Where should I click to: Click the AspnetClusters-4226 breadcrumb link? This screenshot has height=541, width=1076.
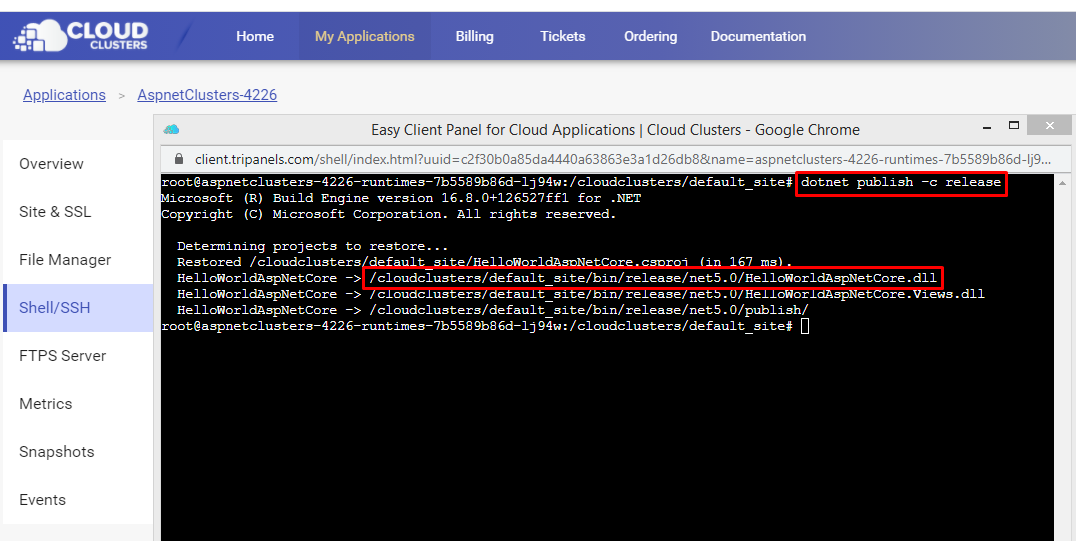[207, 95]
